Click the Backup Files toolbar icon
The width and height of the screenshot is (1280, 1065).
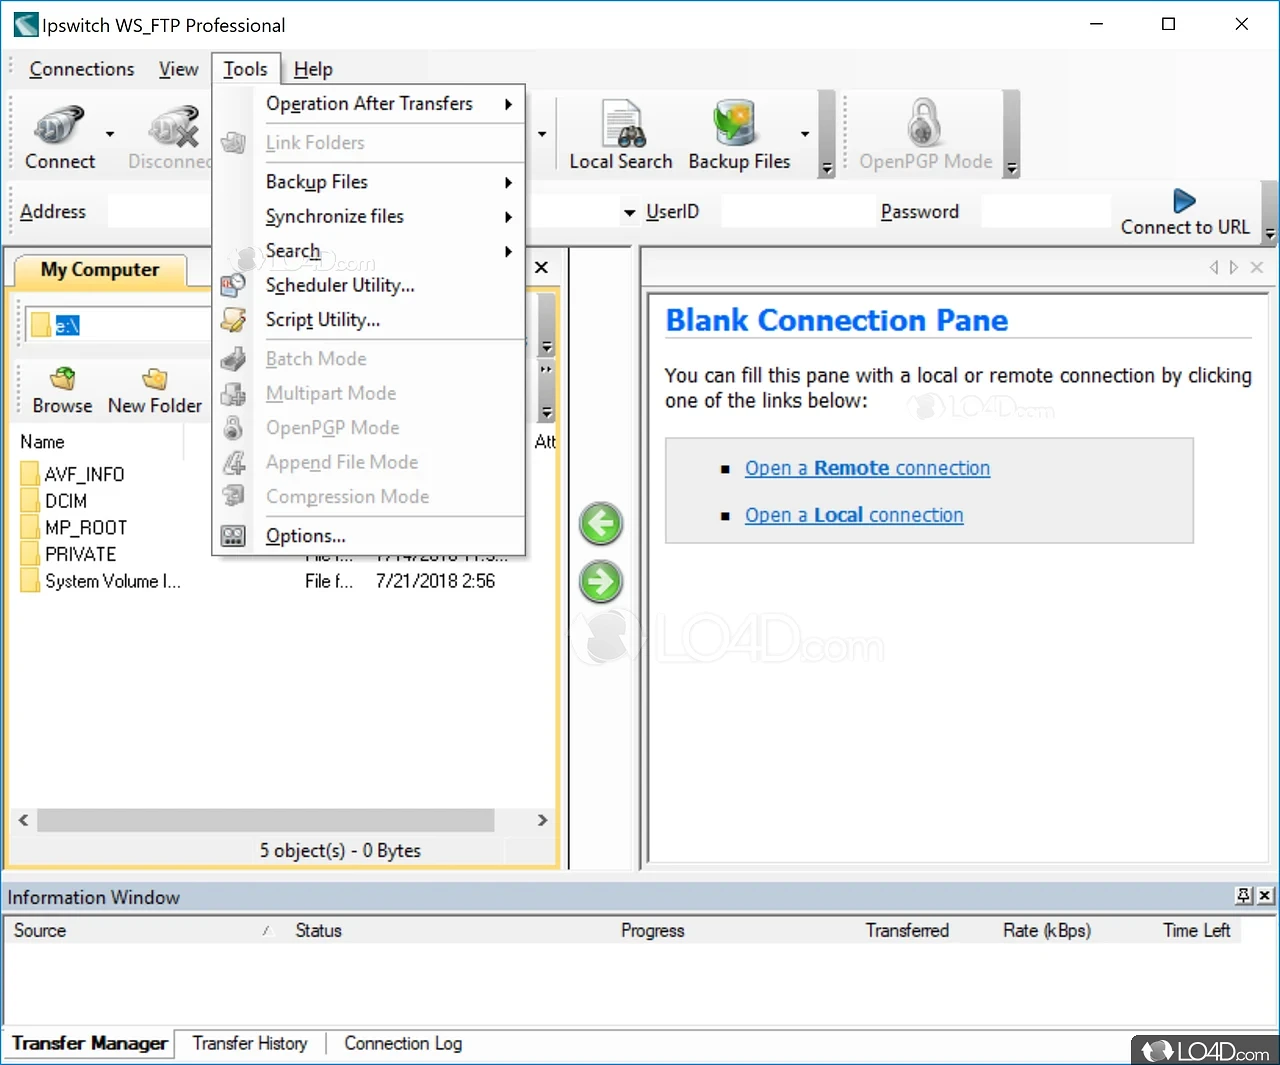click(736, 124)
